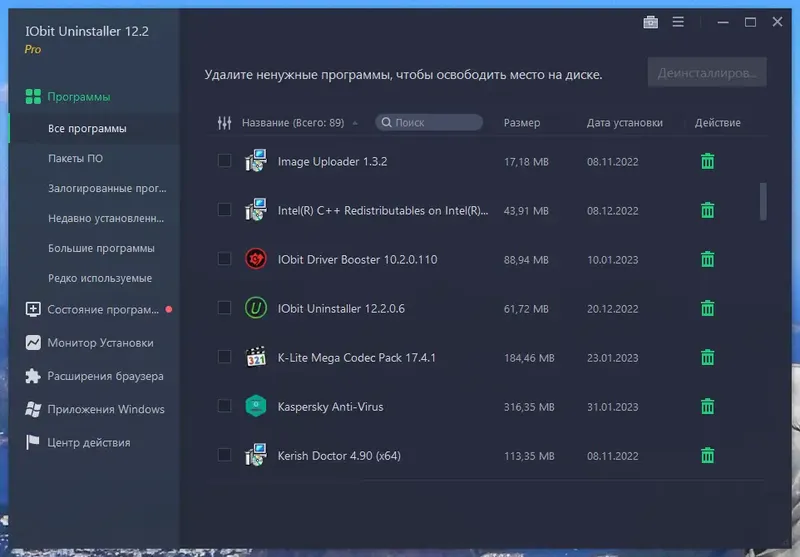The height and width of the screenshot is (557, 800).
Task: Click the 23.01.2023 install date
Action: coord(612,358)
